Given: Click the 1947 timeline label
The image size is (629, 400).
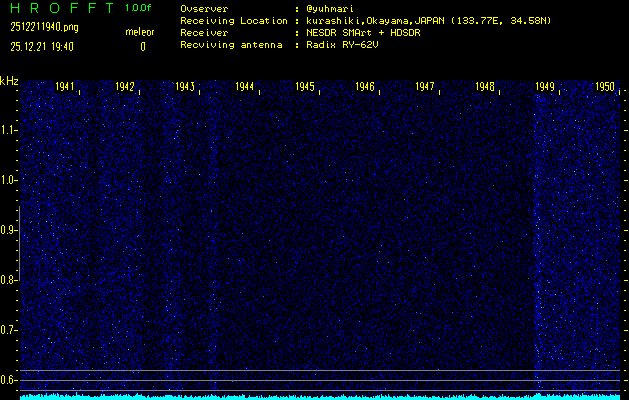Looking at the screenshot, I should (x=425, y=88).
